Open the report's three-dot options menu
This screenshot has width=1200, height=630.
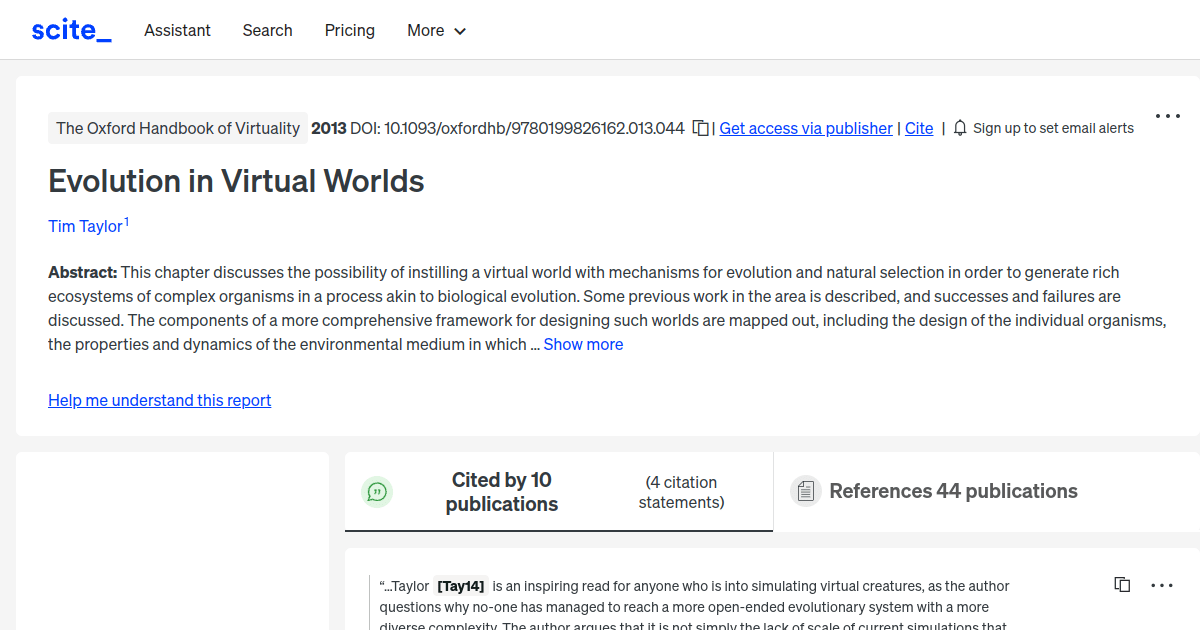coord(1168,116)
